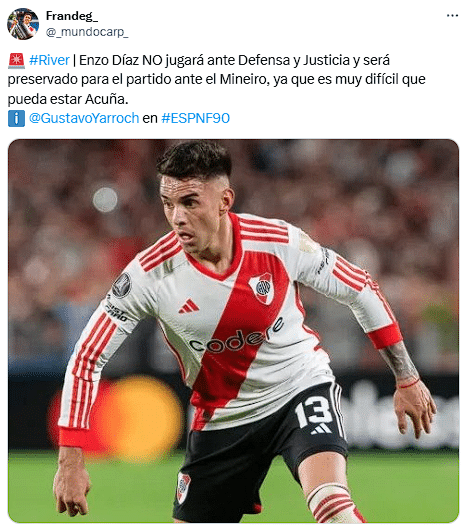Click the club crest on the shorts

(x=184, y=487)
